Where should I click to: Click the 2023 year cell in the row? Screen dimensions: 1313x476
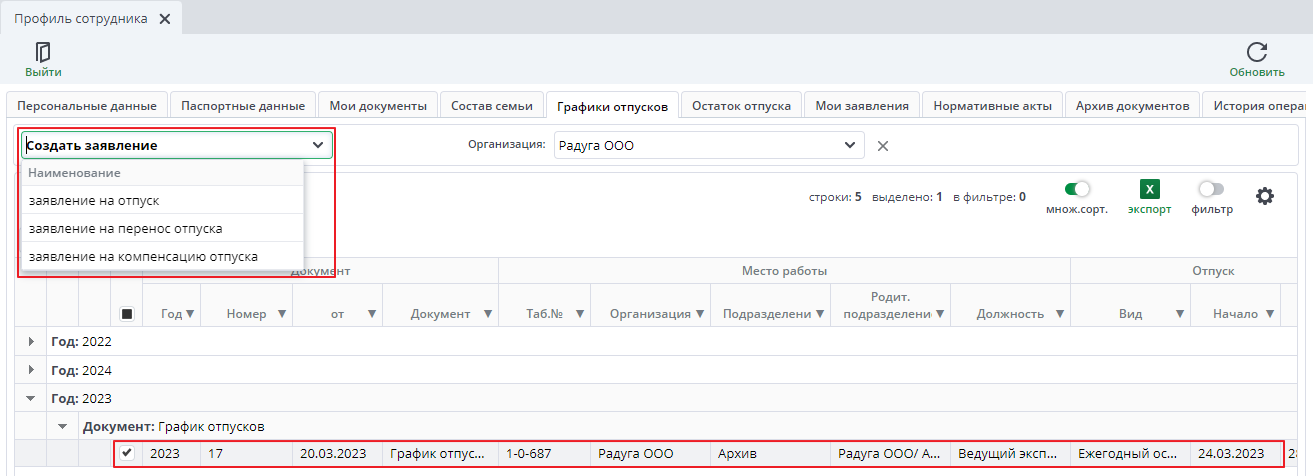[172, 453]
